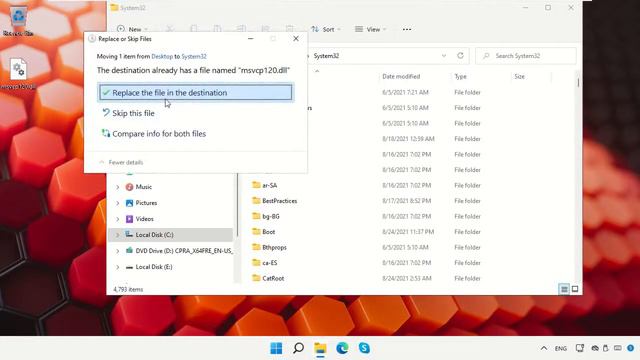Select Local Disk (E:) in navigation pane
Screen dimensions: 640x360
(x=149, y=267)
